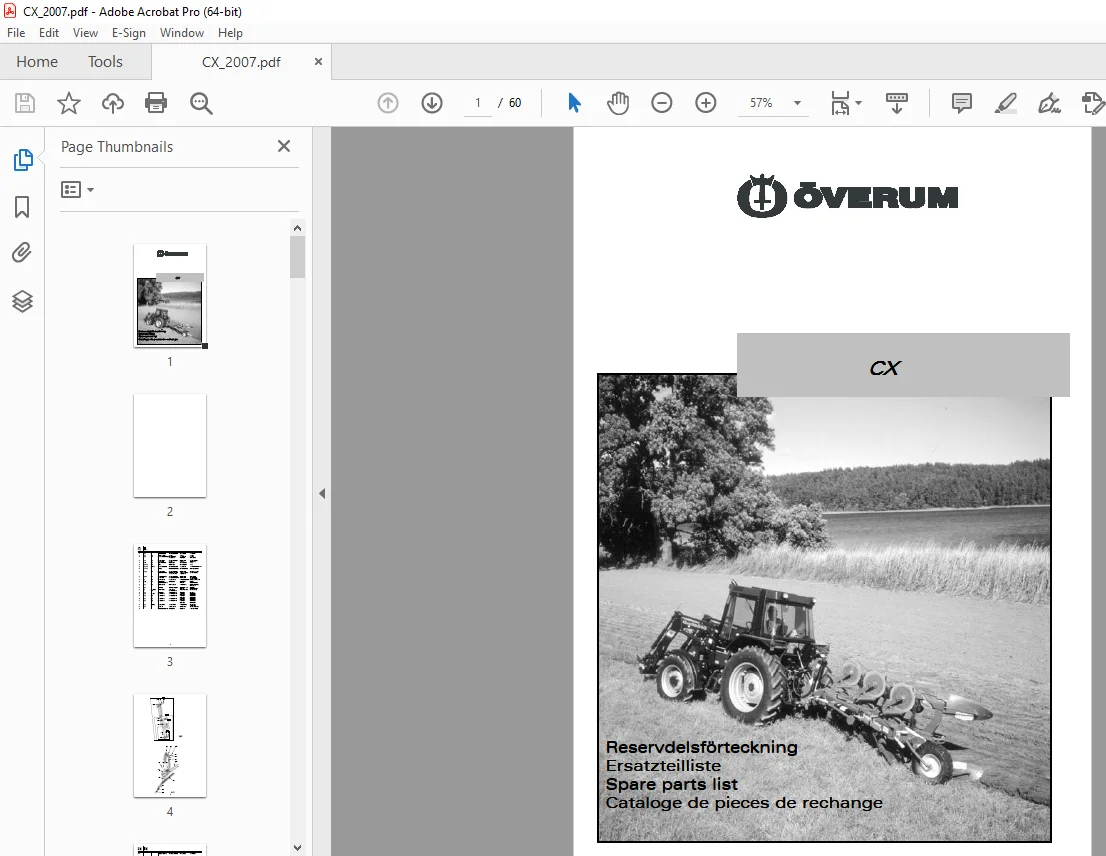Open the thumbnails options dropdown
The image size is (1106, 856).
click(x=78, y=190)
